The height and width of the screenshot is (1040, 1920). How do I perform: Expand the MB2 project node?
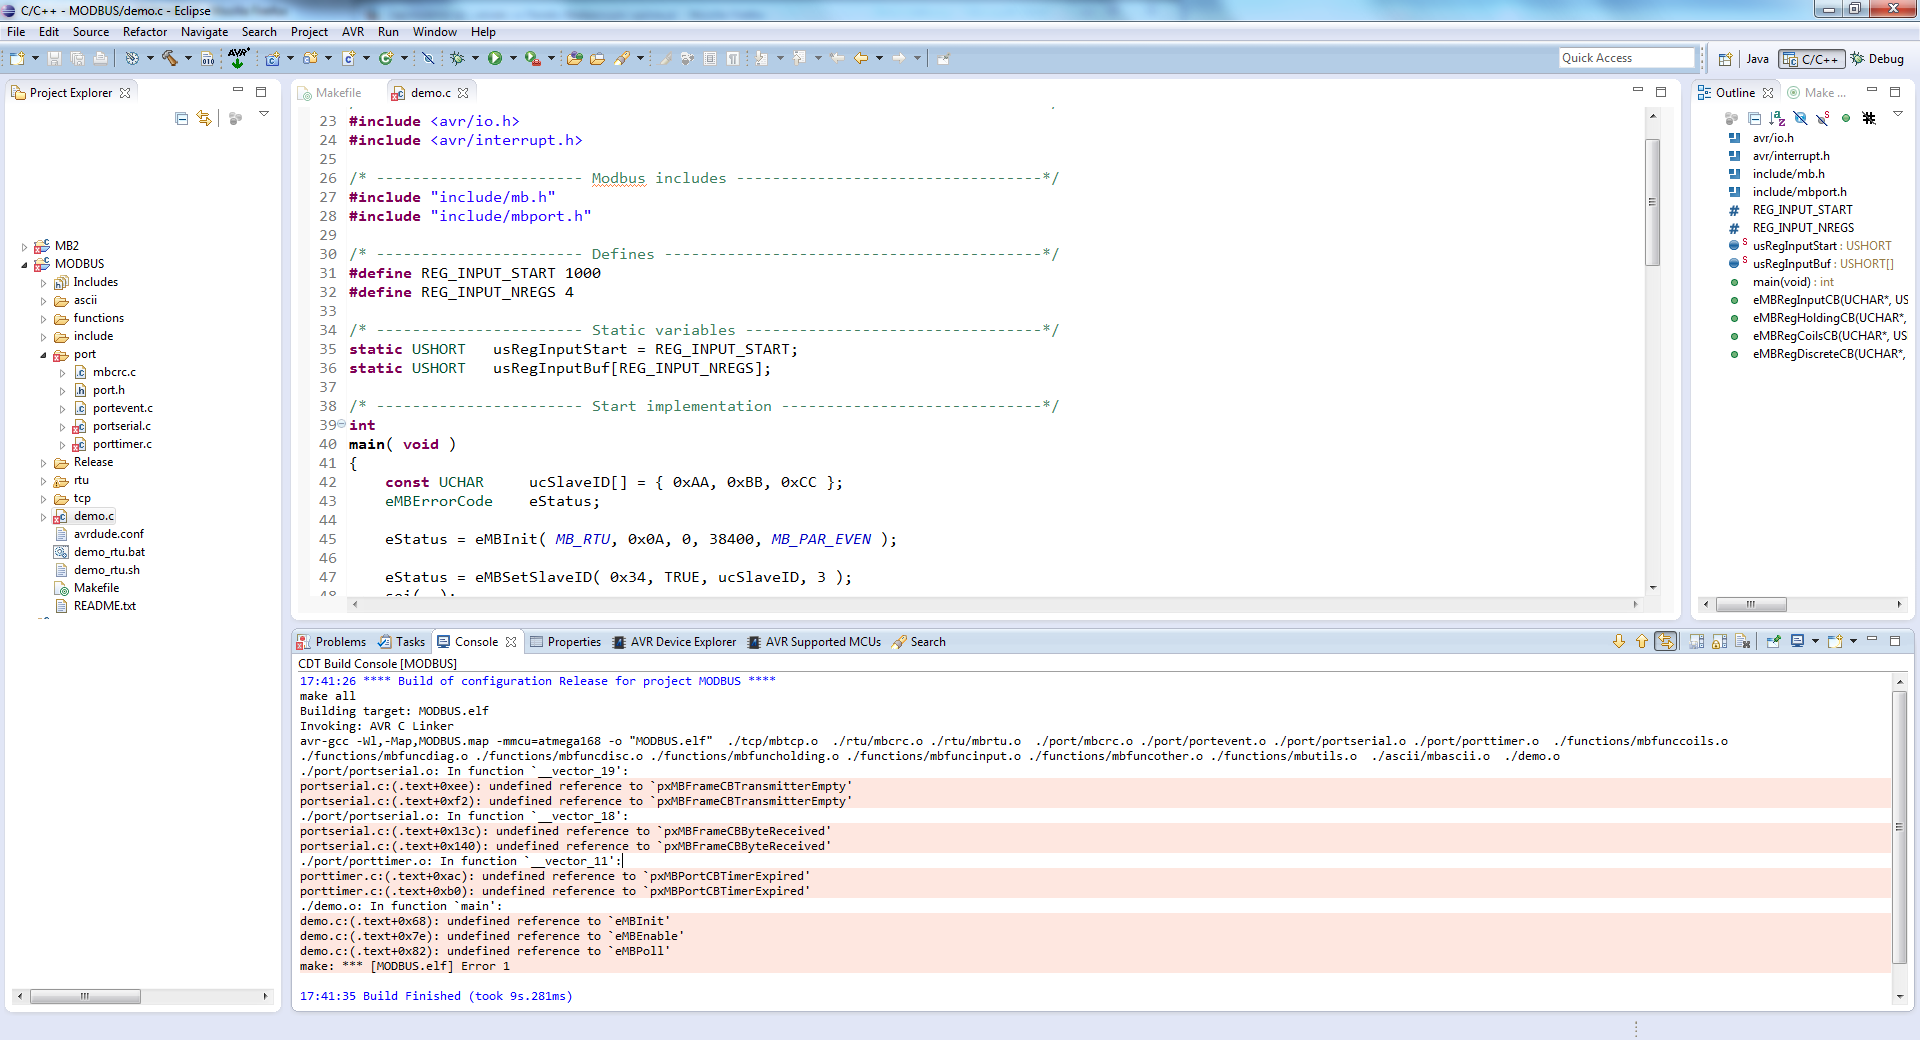tap(25, 246)
